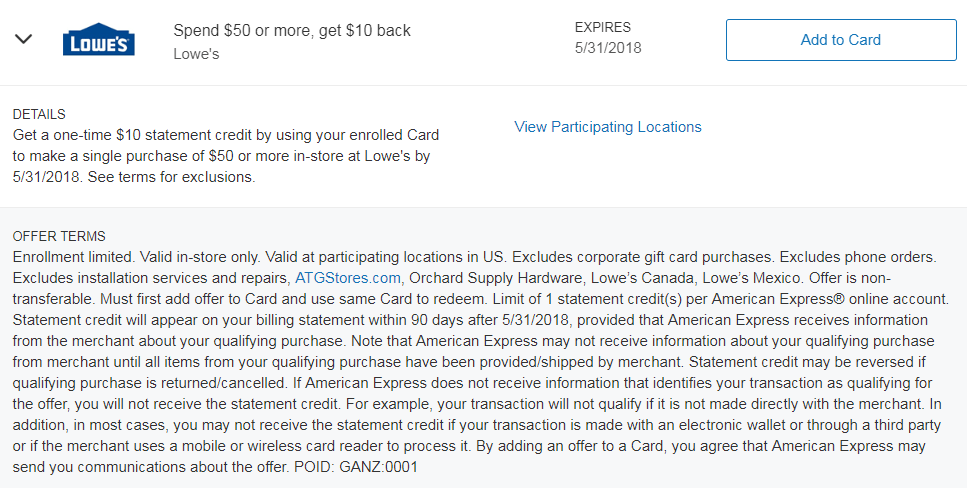
Task: Click the EXPIRES label
Action: point(603,27)
